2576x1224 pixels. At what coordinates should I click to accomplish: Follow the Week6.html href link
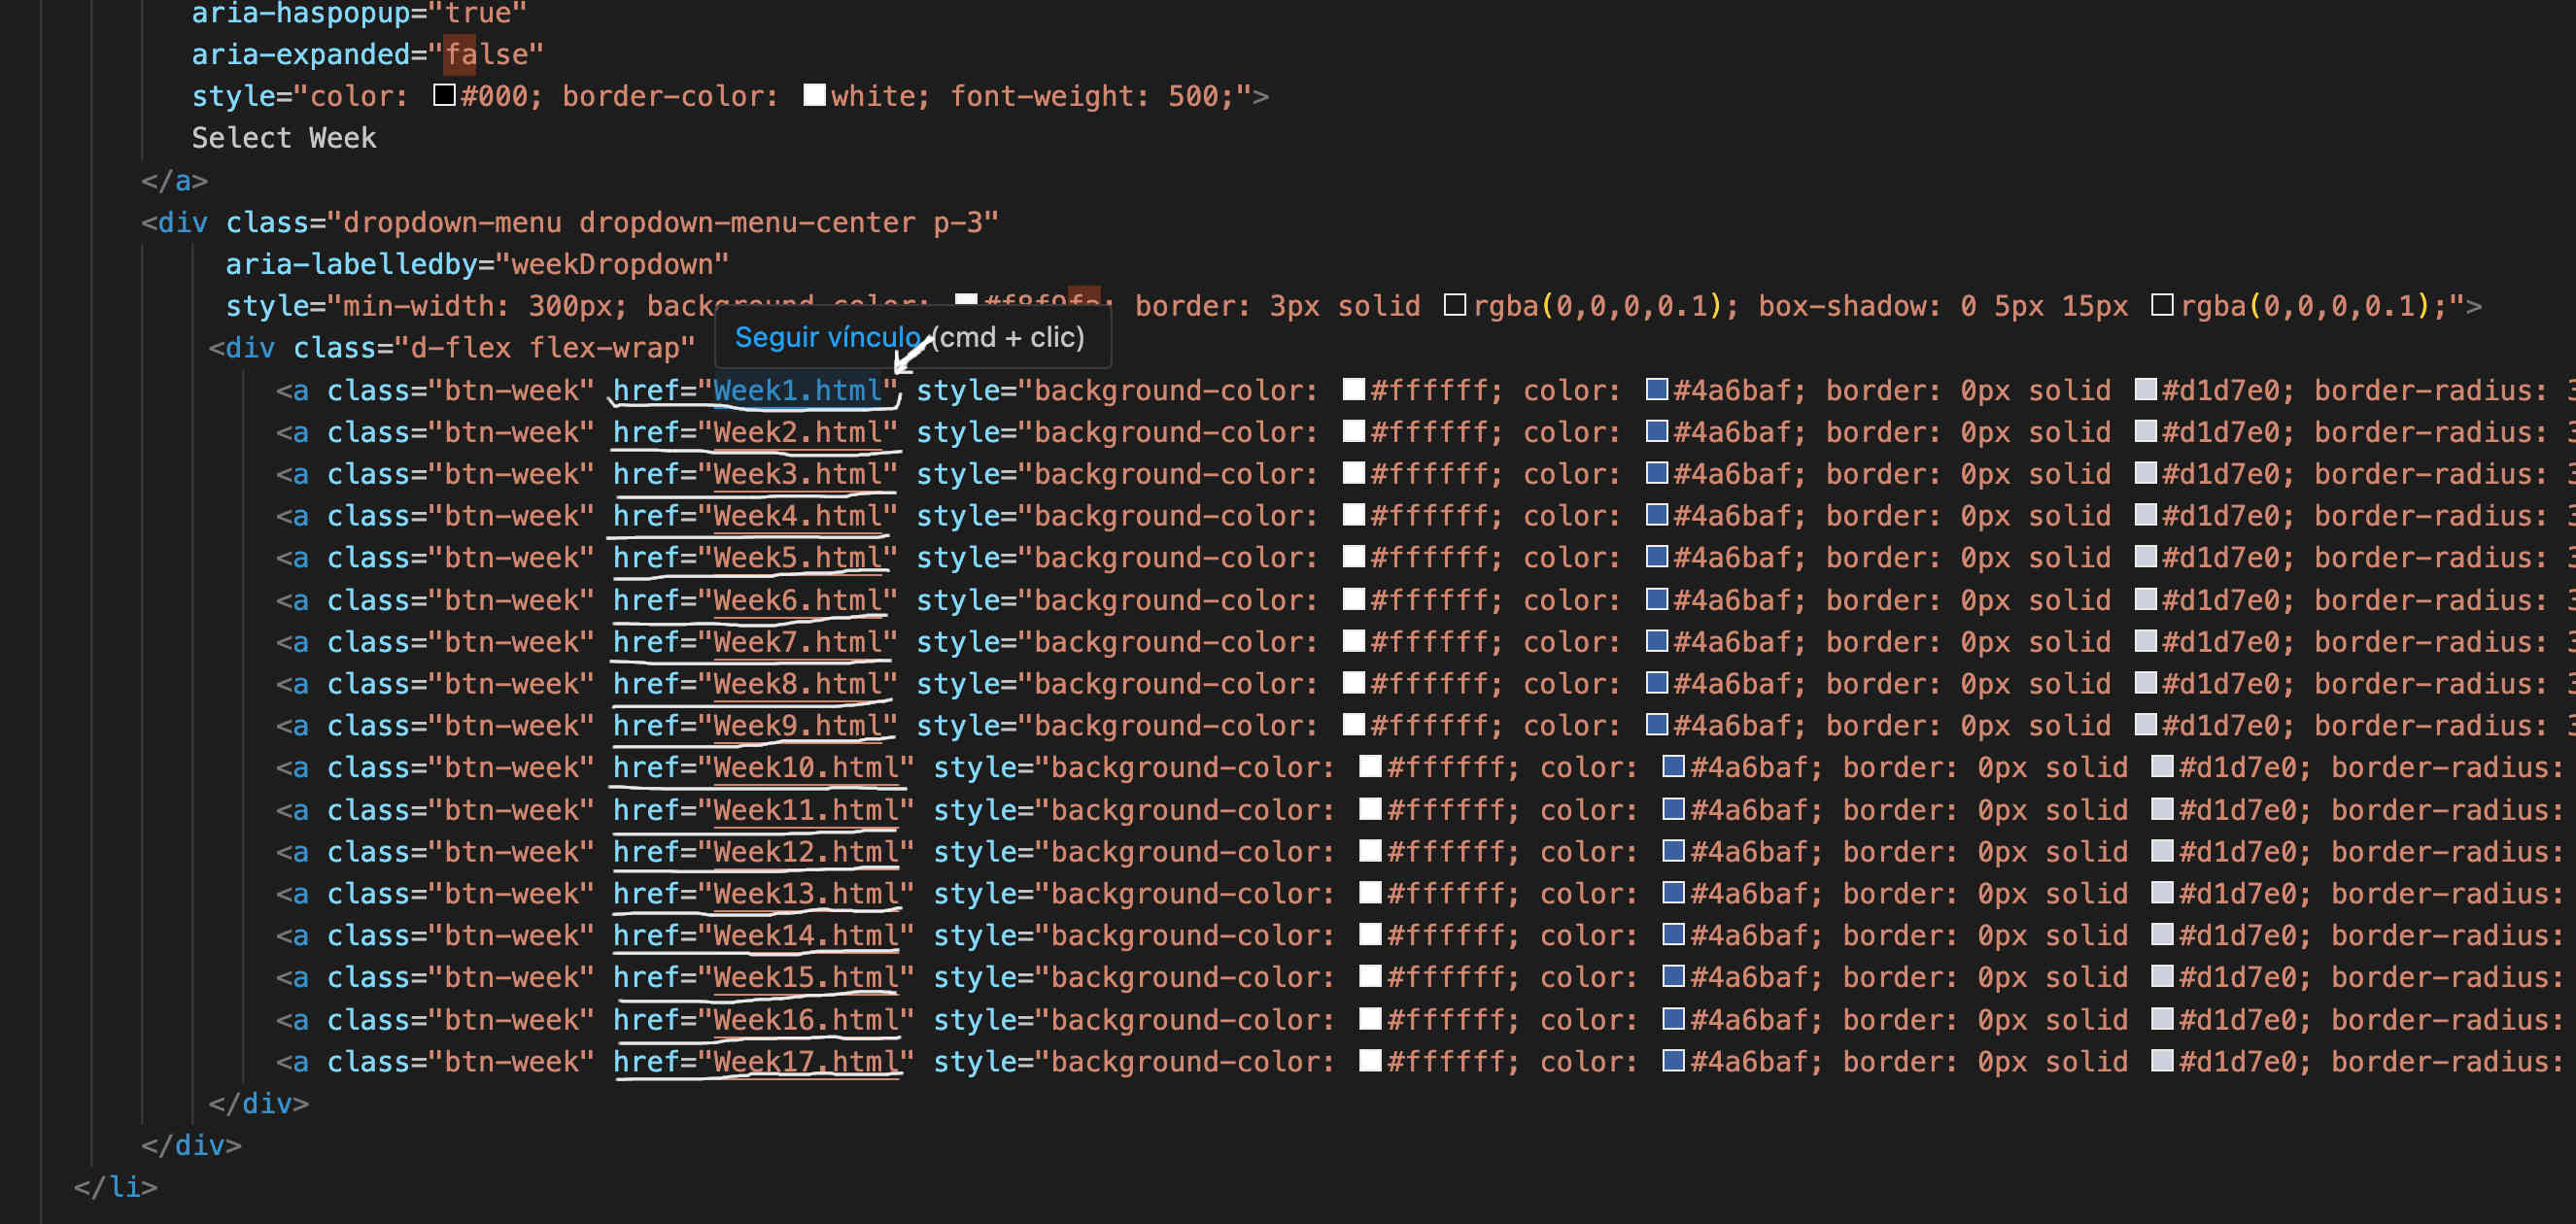[x=798, y=601]
